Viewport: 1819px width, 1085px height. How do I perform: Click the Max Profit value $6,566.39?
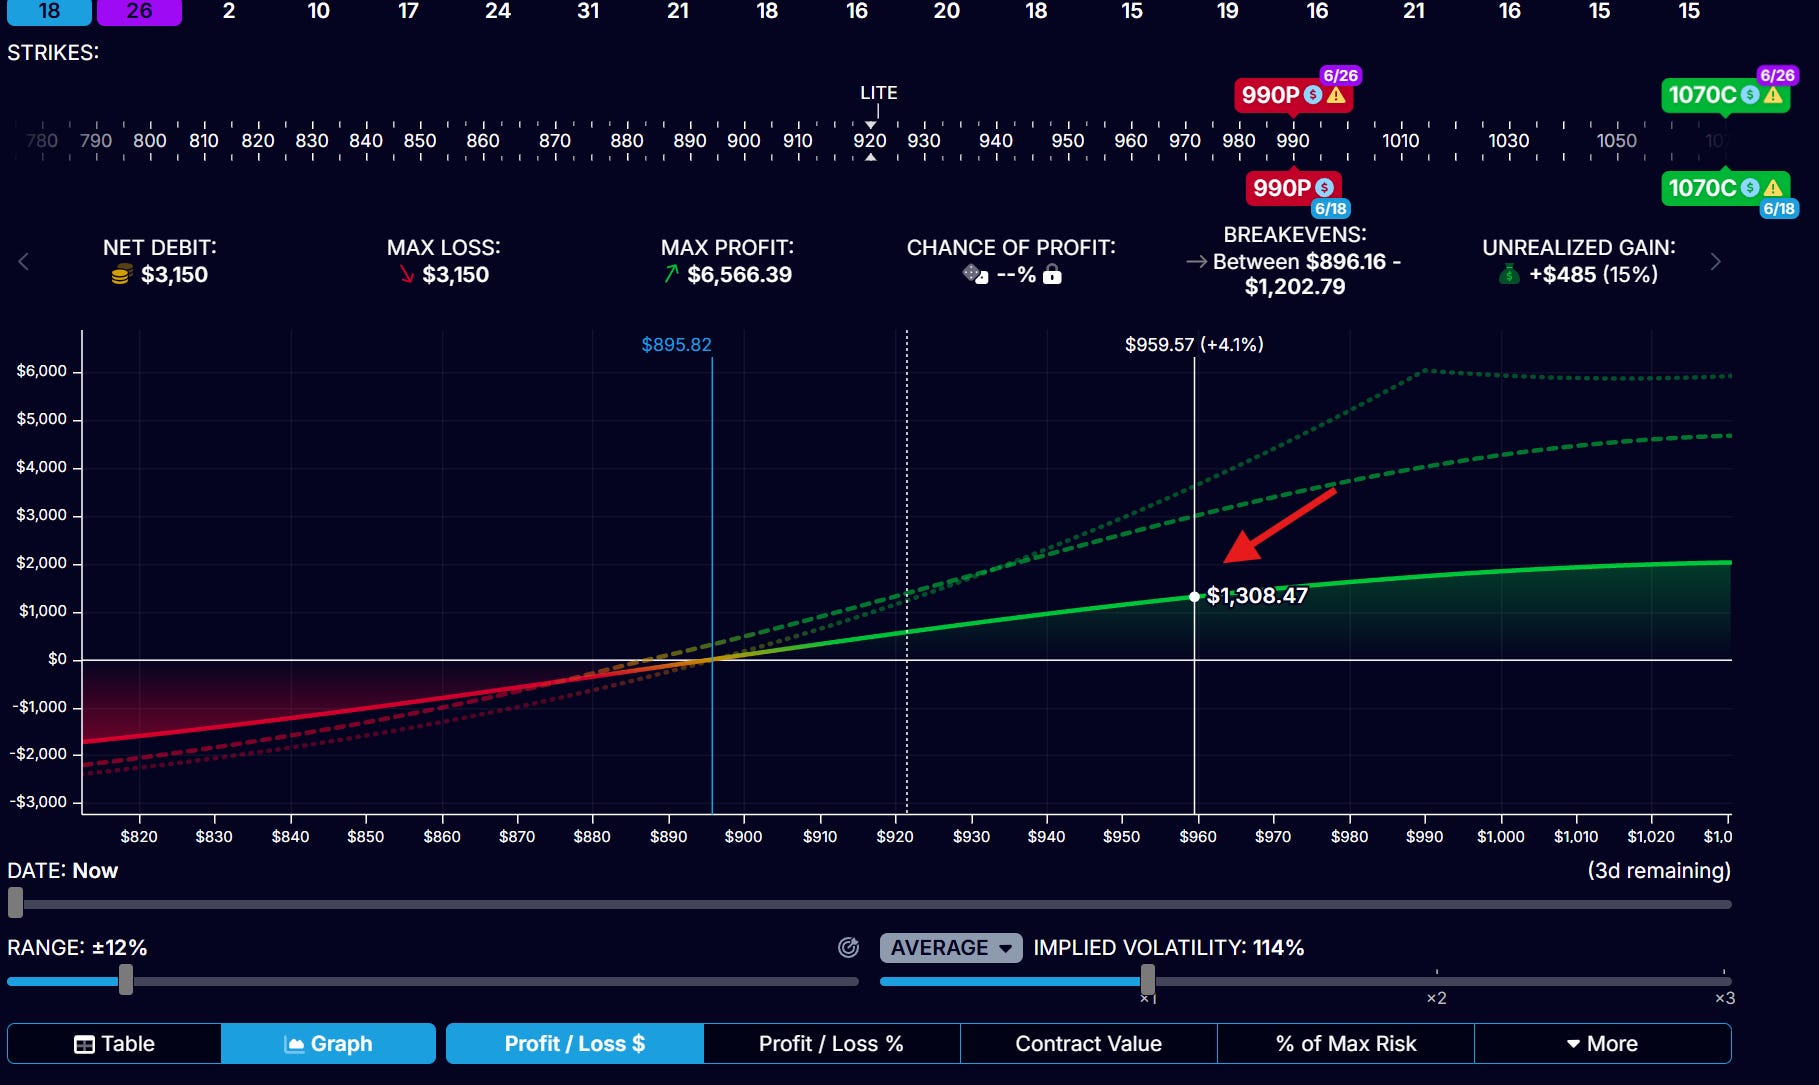coord(740,275)
